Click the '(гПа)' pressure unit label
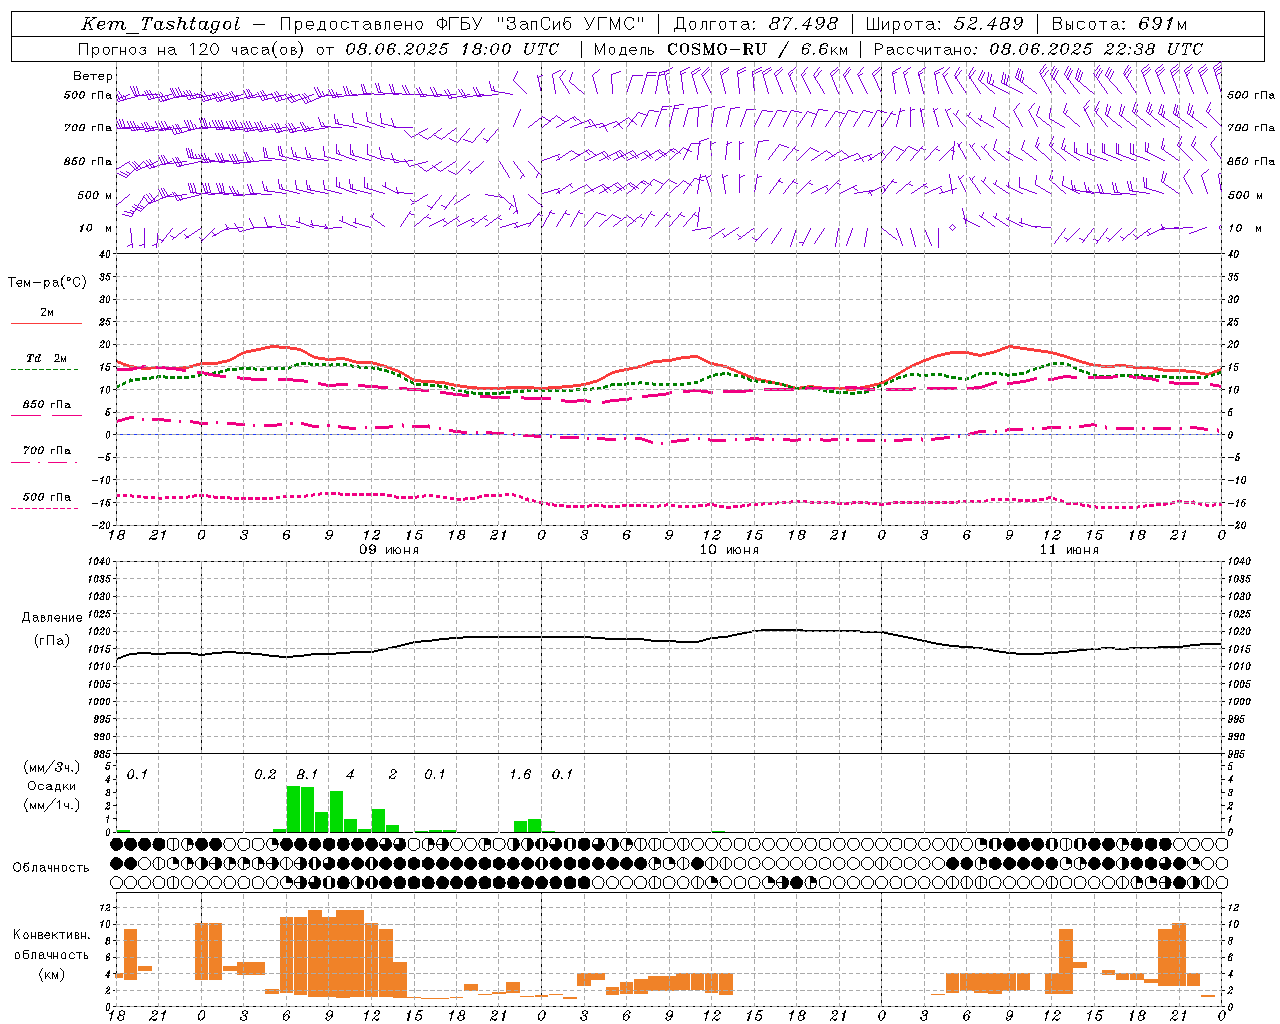The height and width of the screenshot is (1024, 1280). click(52, 641)
